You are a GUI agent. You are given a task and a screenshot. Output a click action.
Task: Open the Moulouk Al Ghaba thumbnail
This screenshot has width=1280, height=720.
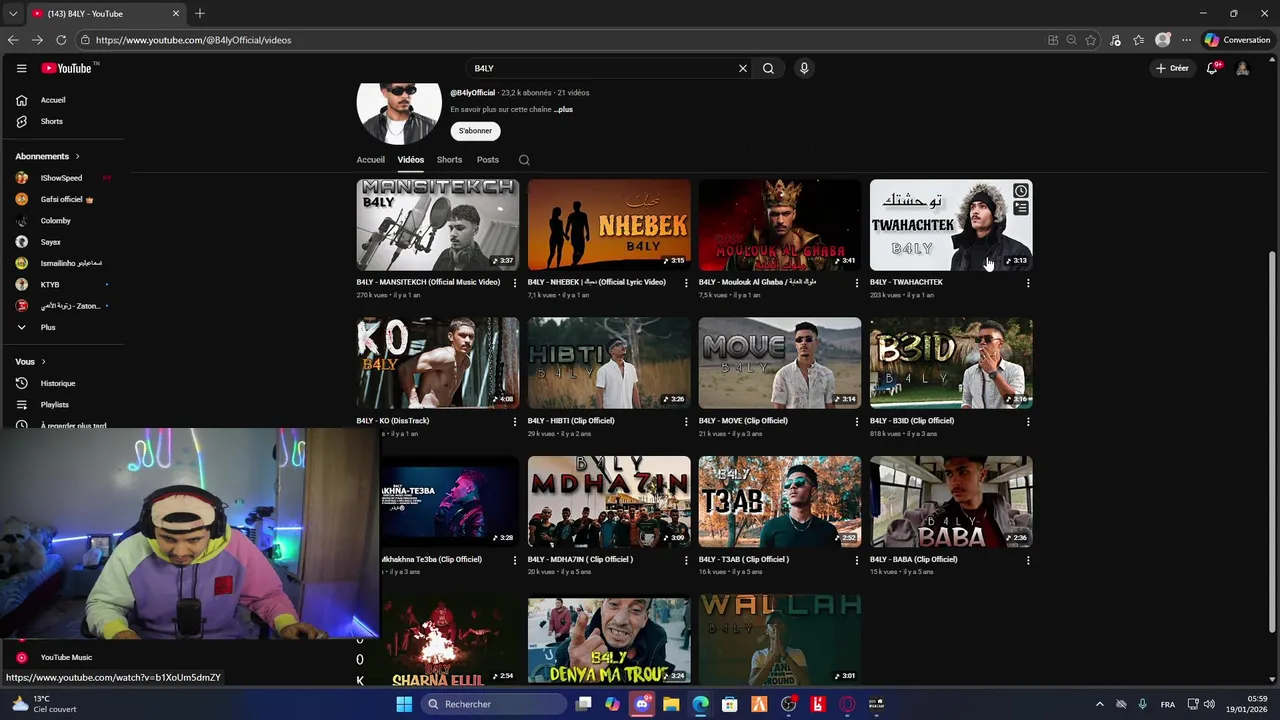coord(780,225)
